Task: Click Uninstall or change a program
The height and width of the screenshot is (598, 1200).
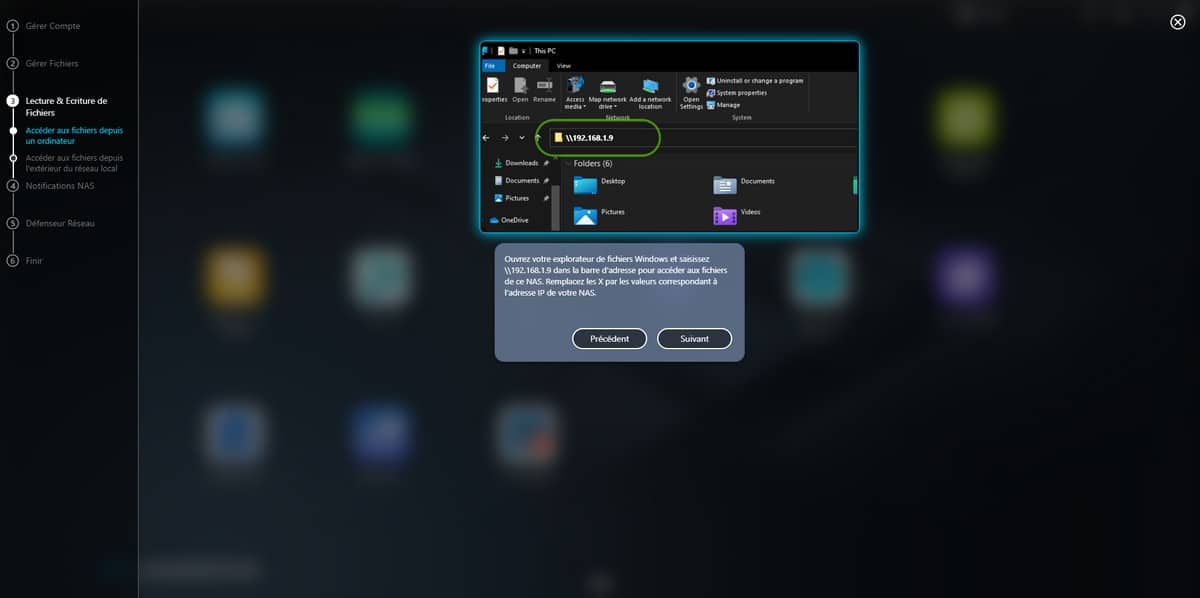Action: point(755,81)
